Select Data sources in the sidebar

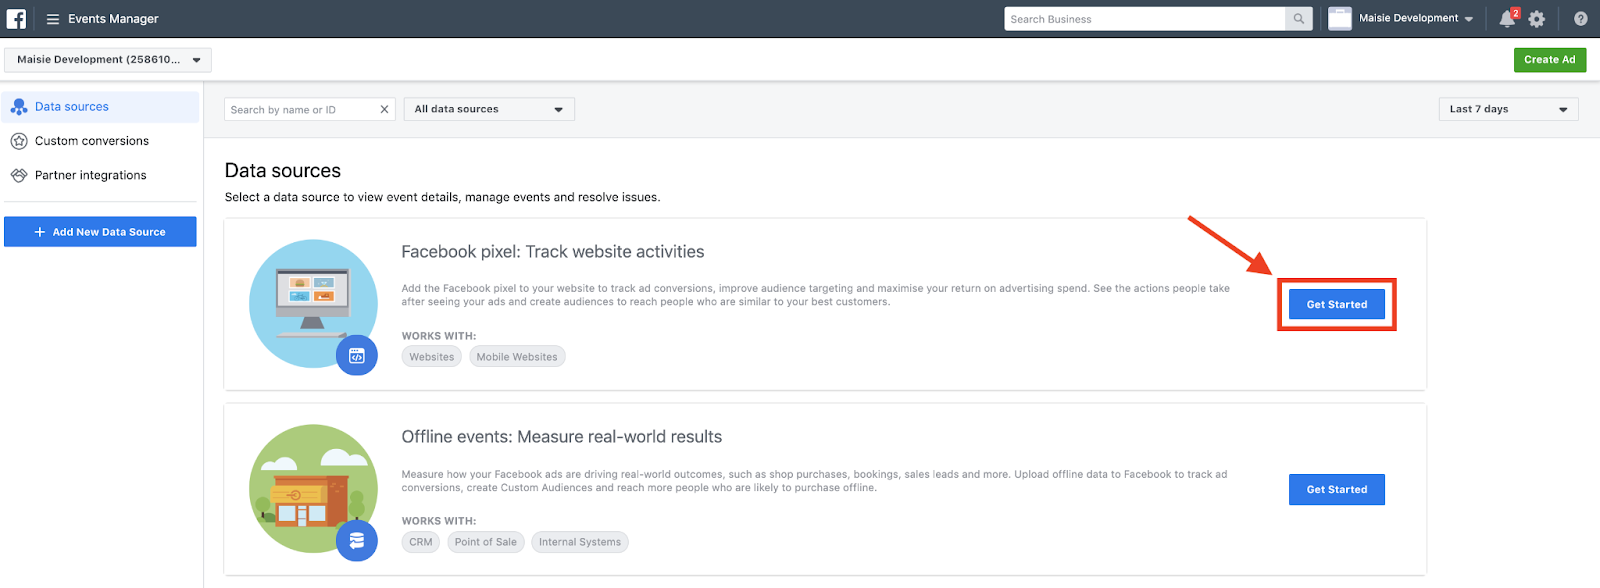tap(72, 107)
